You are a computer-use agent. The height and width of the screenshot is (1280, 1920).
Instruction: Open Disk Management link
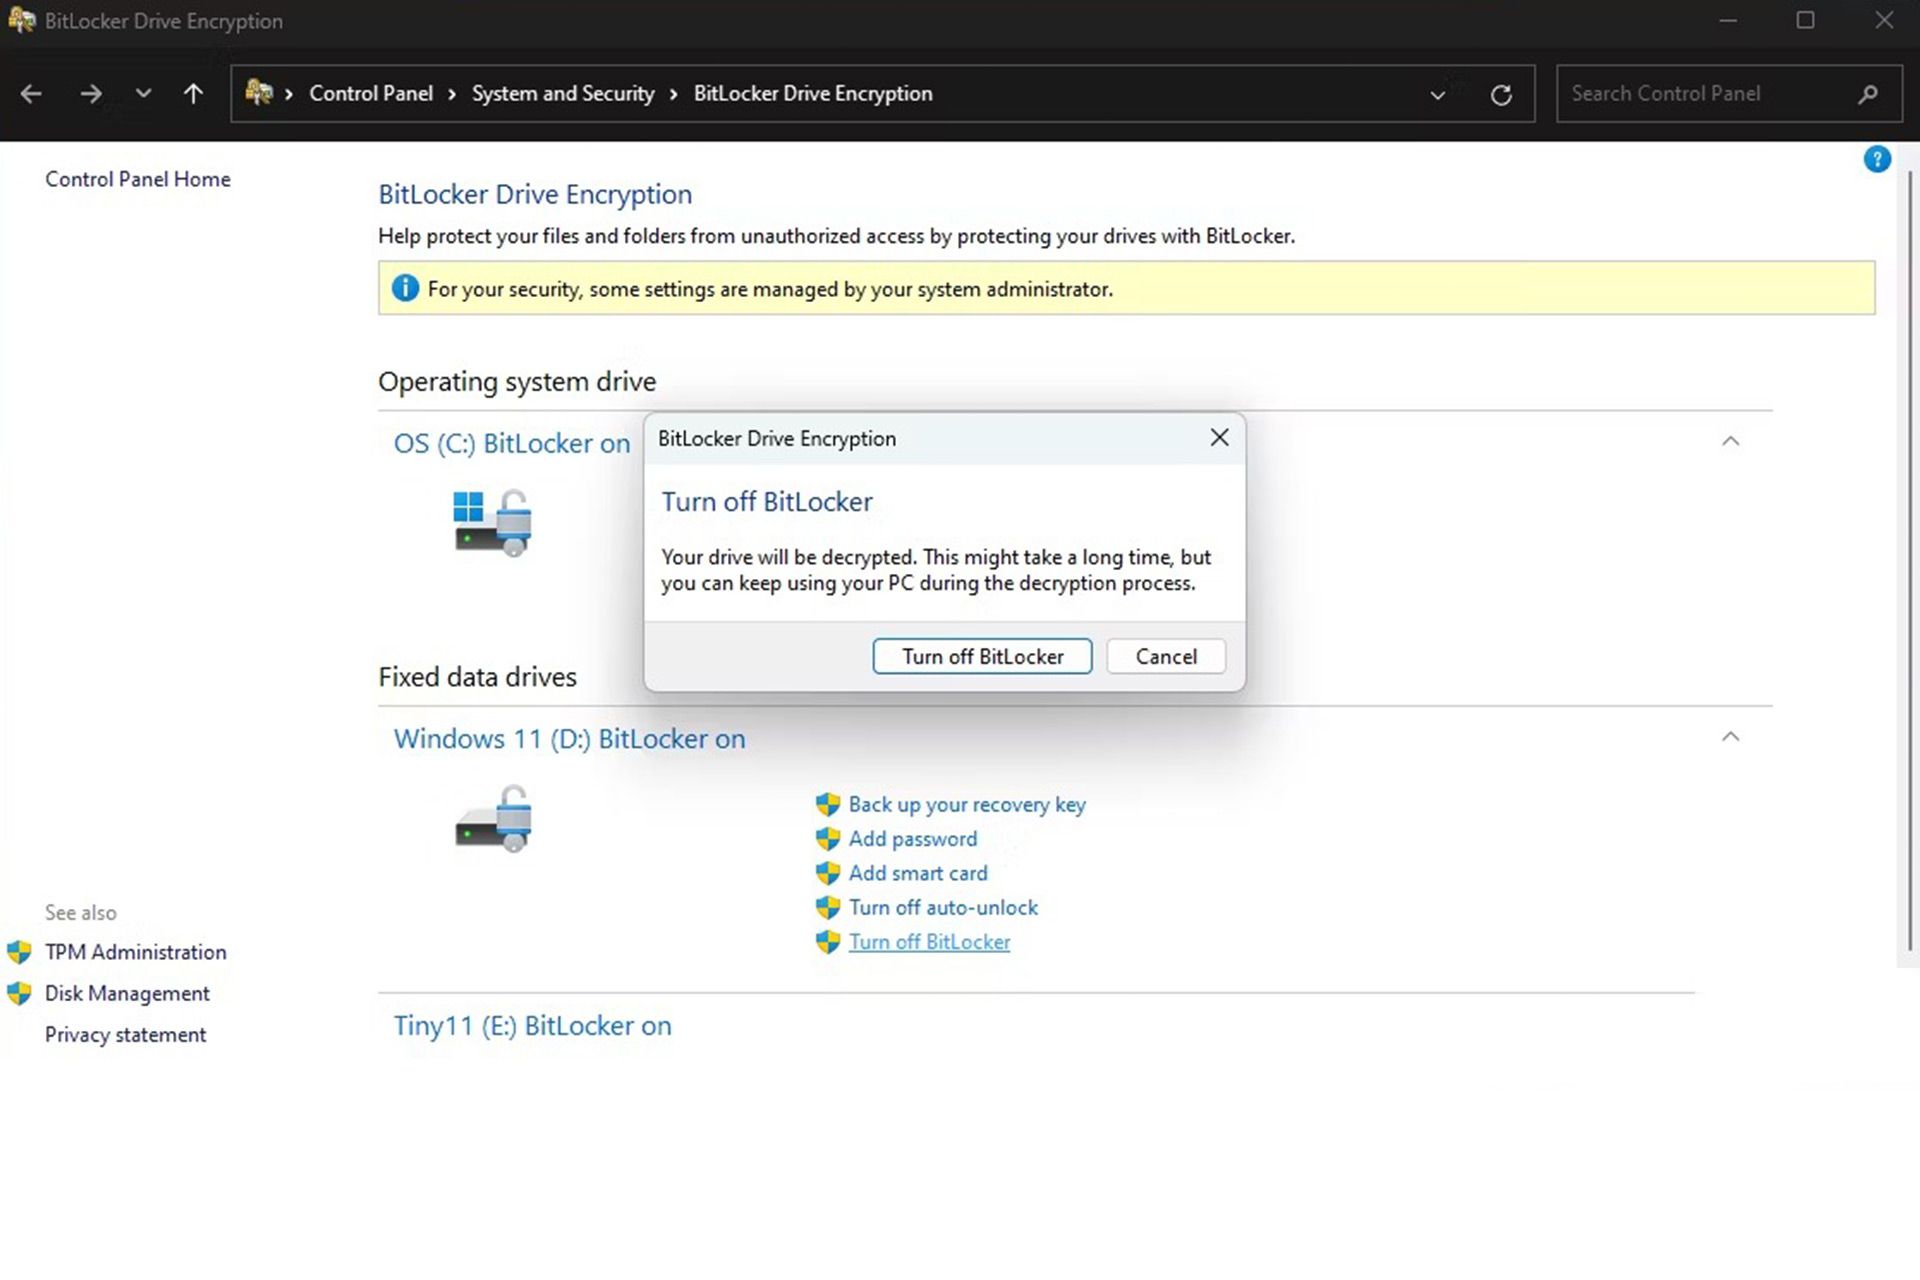[127, 994]
